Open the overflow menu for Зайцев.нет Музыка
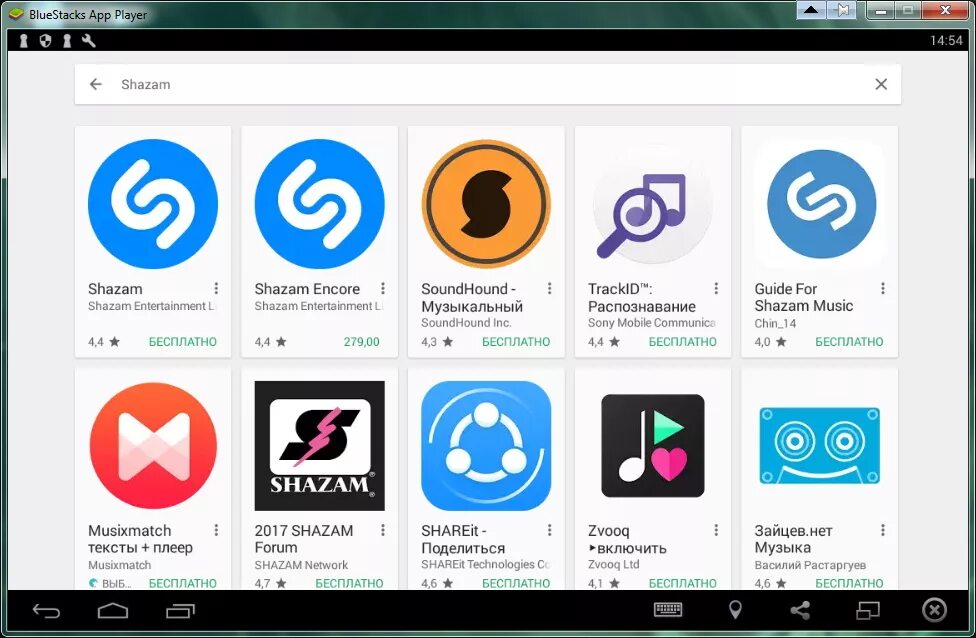 (883, 530)
